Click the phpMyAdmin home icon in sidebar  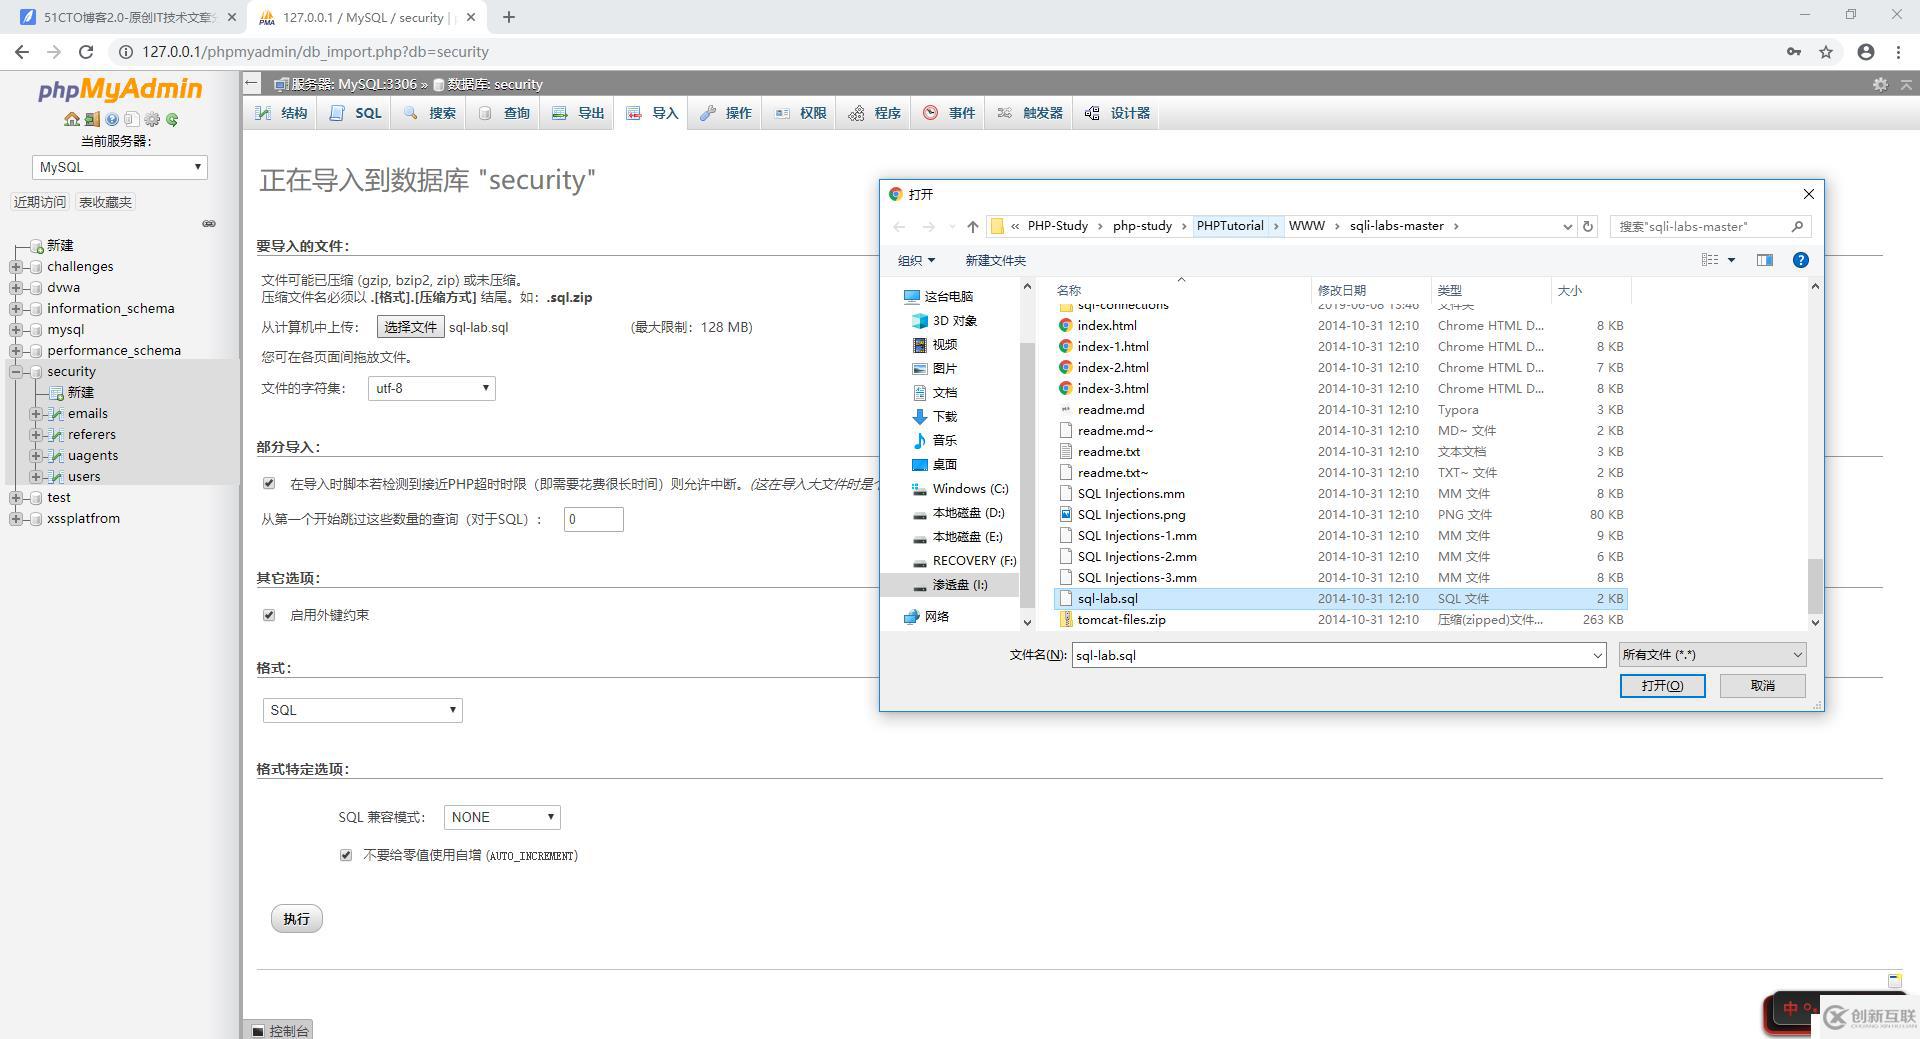click(x=71, y=120)
